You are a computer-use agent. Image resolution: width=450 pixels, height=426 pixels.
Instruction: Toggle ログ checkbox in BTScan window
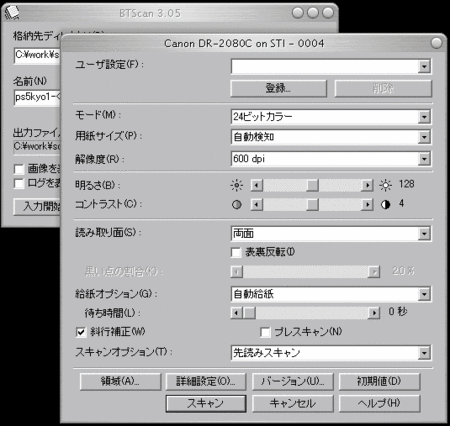click(19, 183)
